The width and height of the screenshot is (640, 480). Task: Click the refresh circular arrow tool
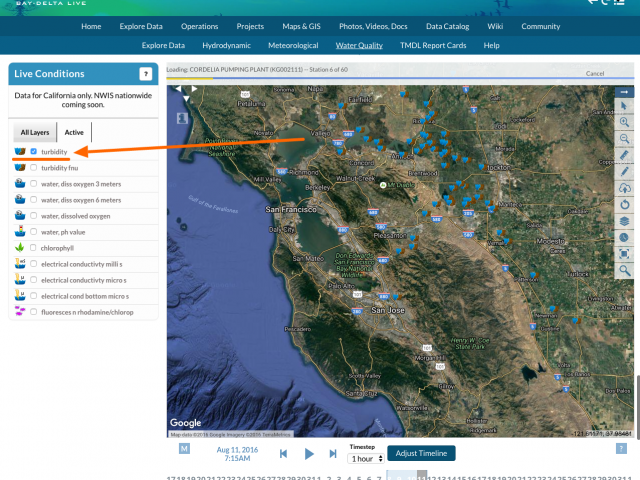pos(624,204)
